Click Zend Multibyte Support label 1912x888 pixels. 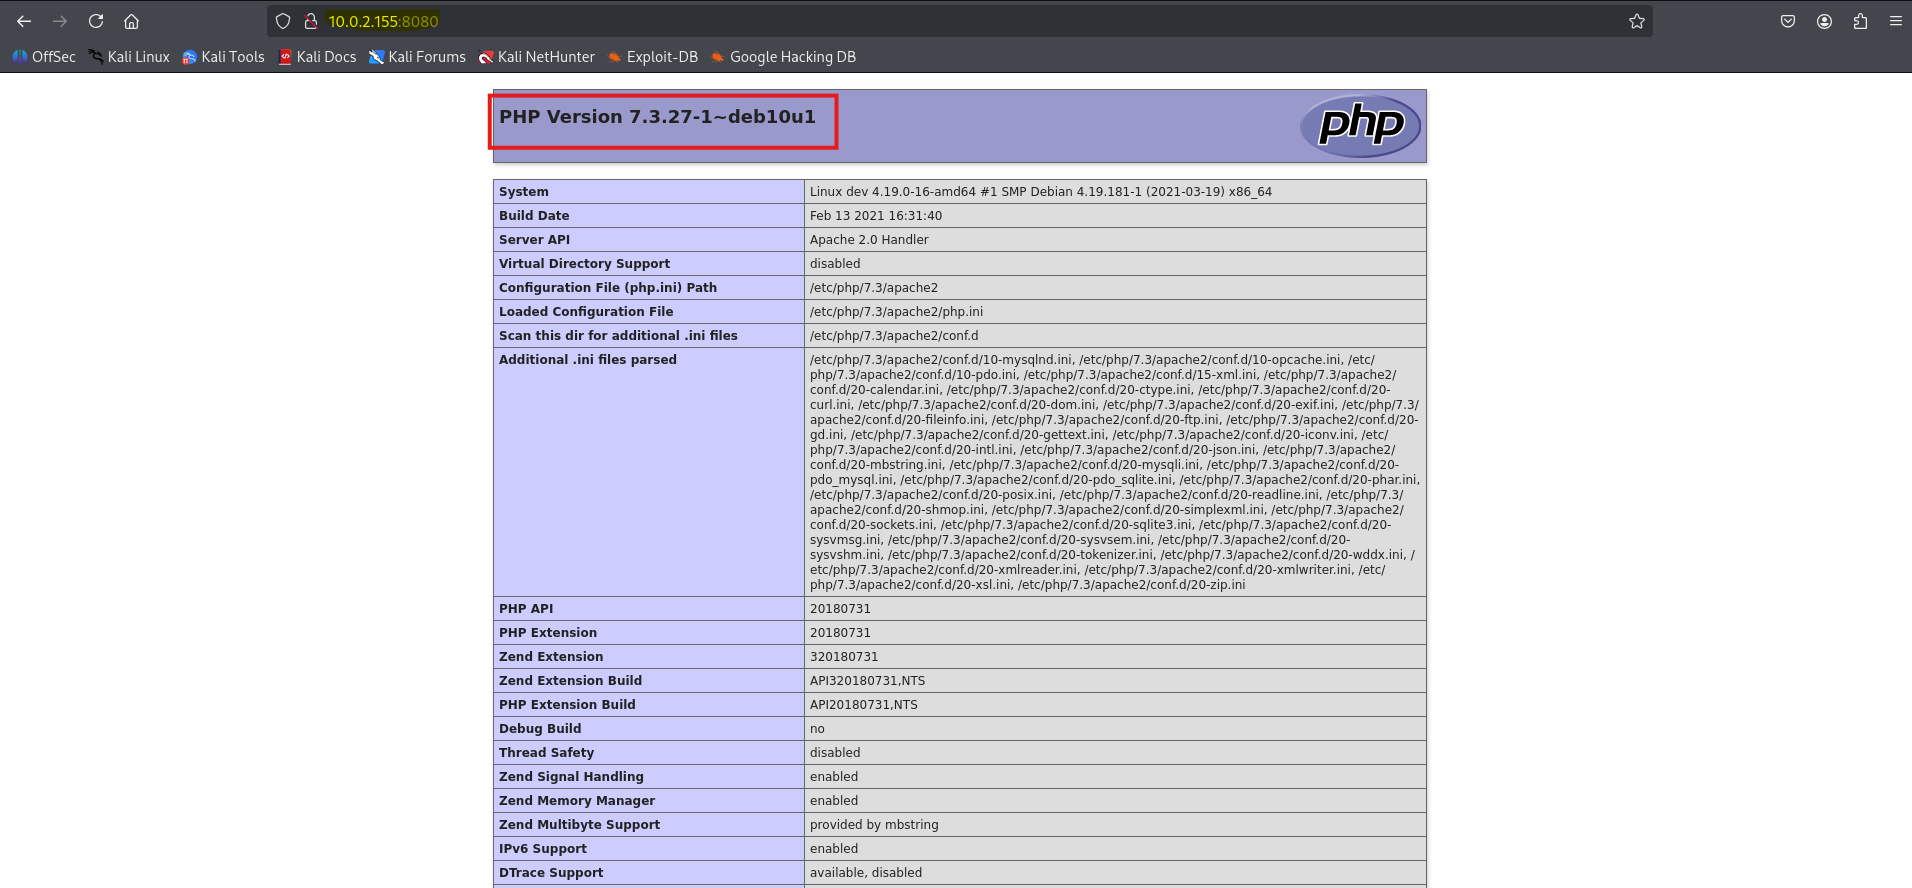[x=579, y=825]
